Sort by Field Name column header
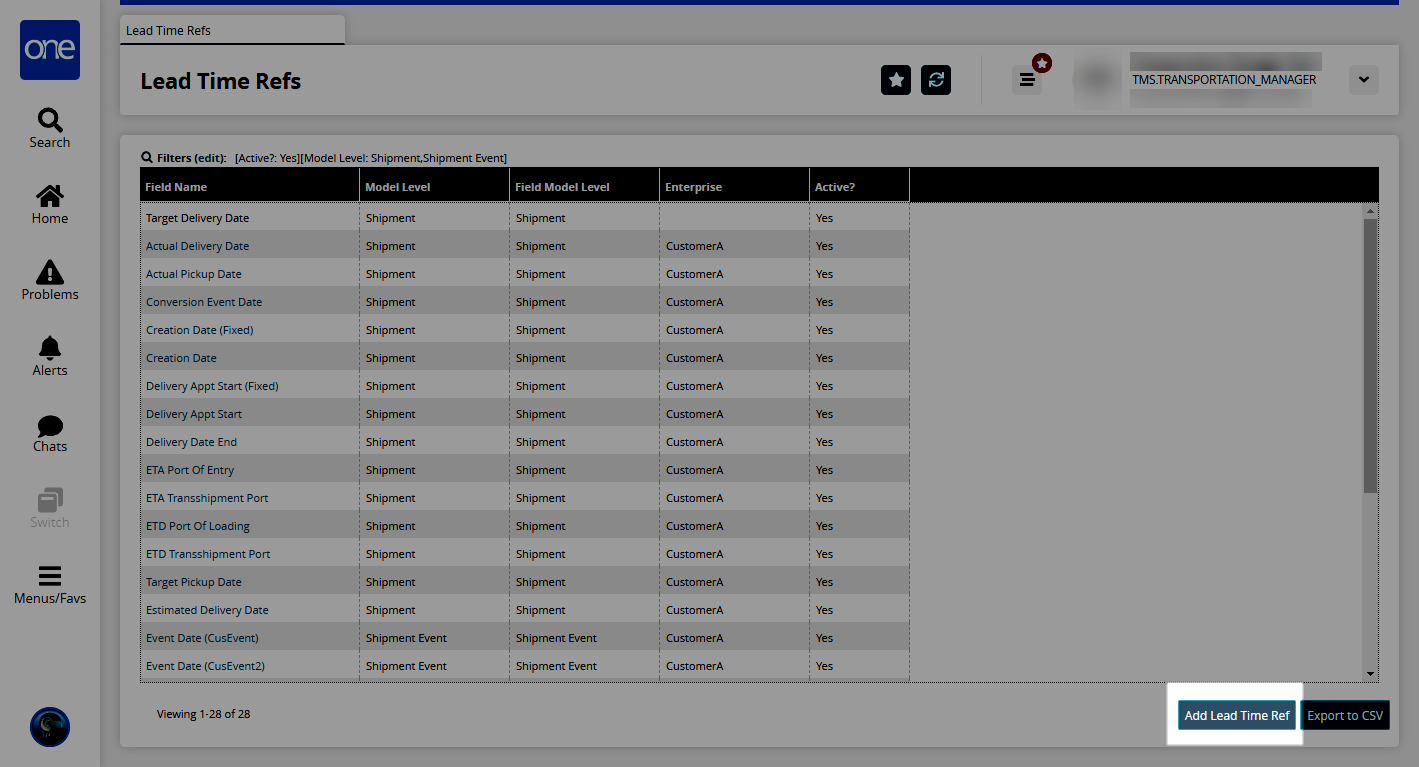Viewport: 1419px width, 767px height. pyautogui.click(x=176, y=186)
